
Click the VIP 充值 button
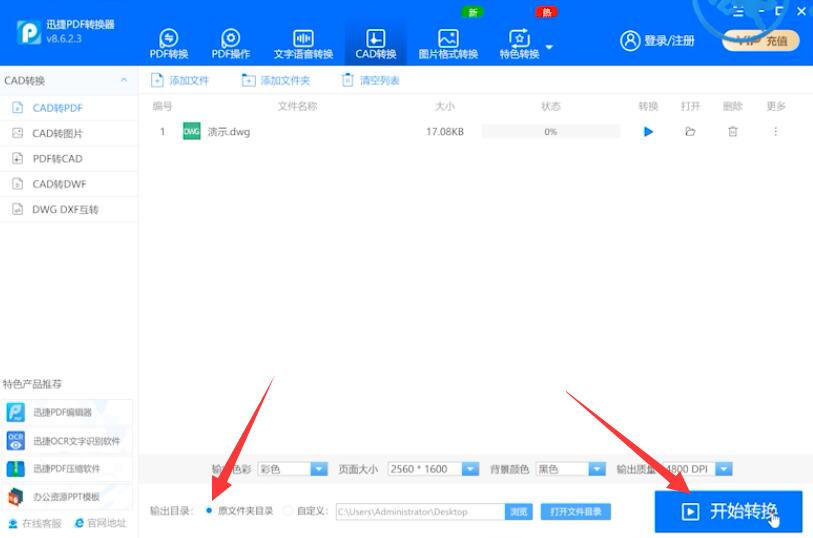click(x=761, y=41)
